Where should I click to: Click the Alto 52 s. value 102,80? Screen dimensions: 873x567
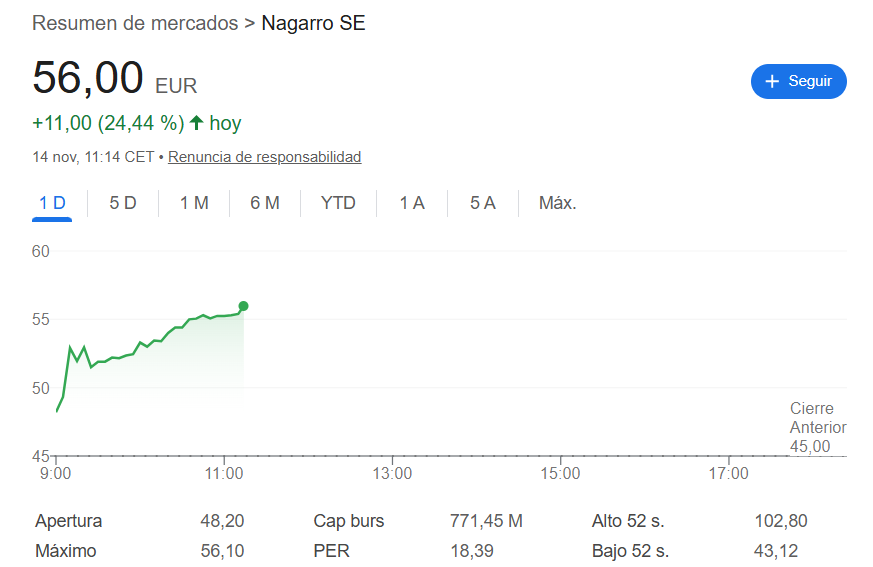point(780,521)
